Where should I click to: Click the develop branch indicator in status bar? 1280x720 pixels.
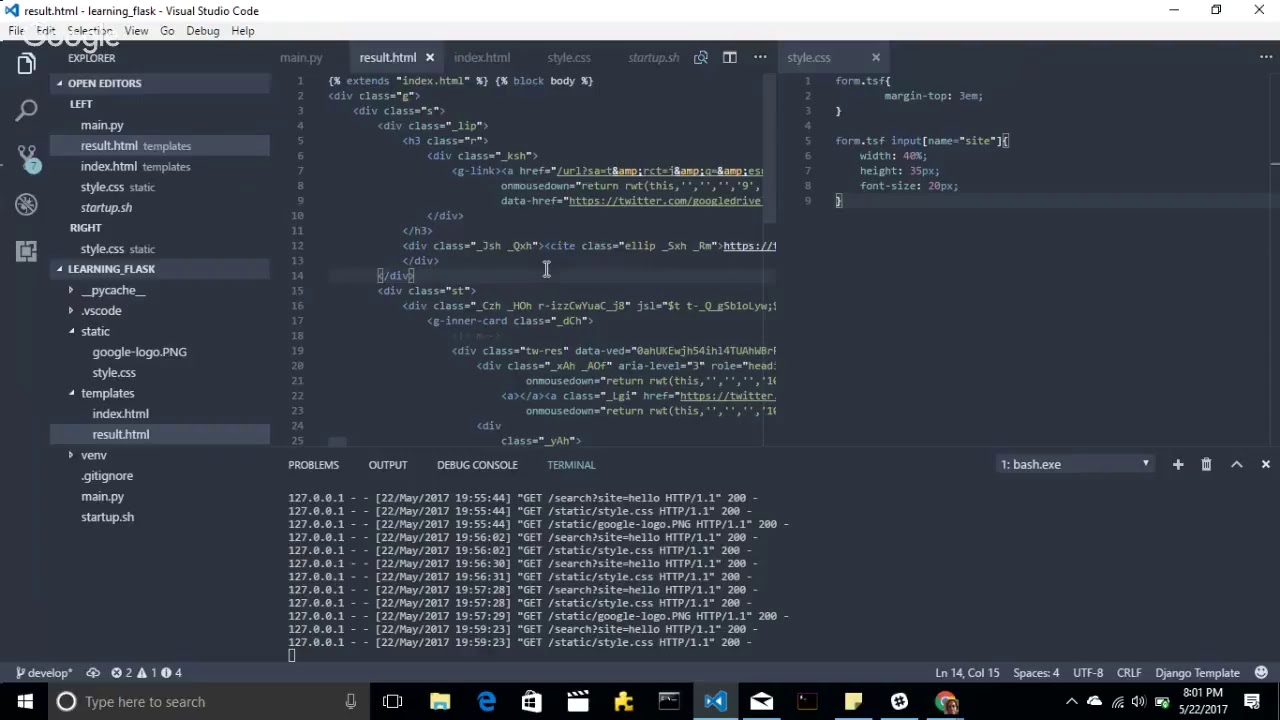click(44, 673)
